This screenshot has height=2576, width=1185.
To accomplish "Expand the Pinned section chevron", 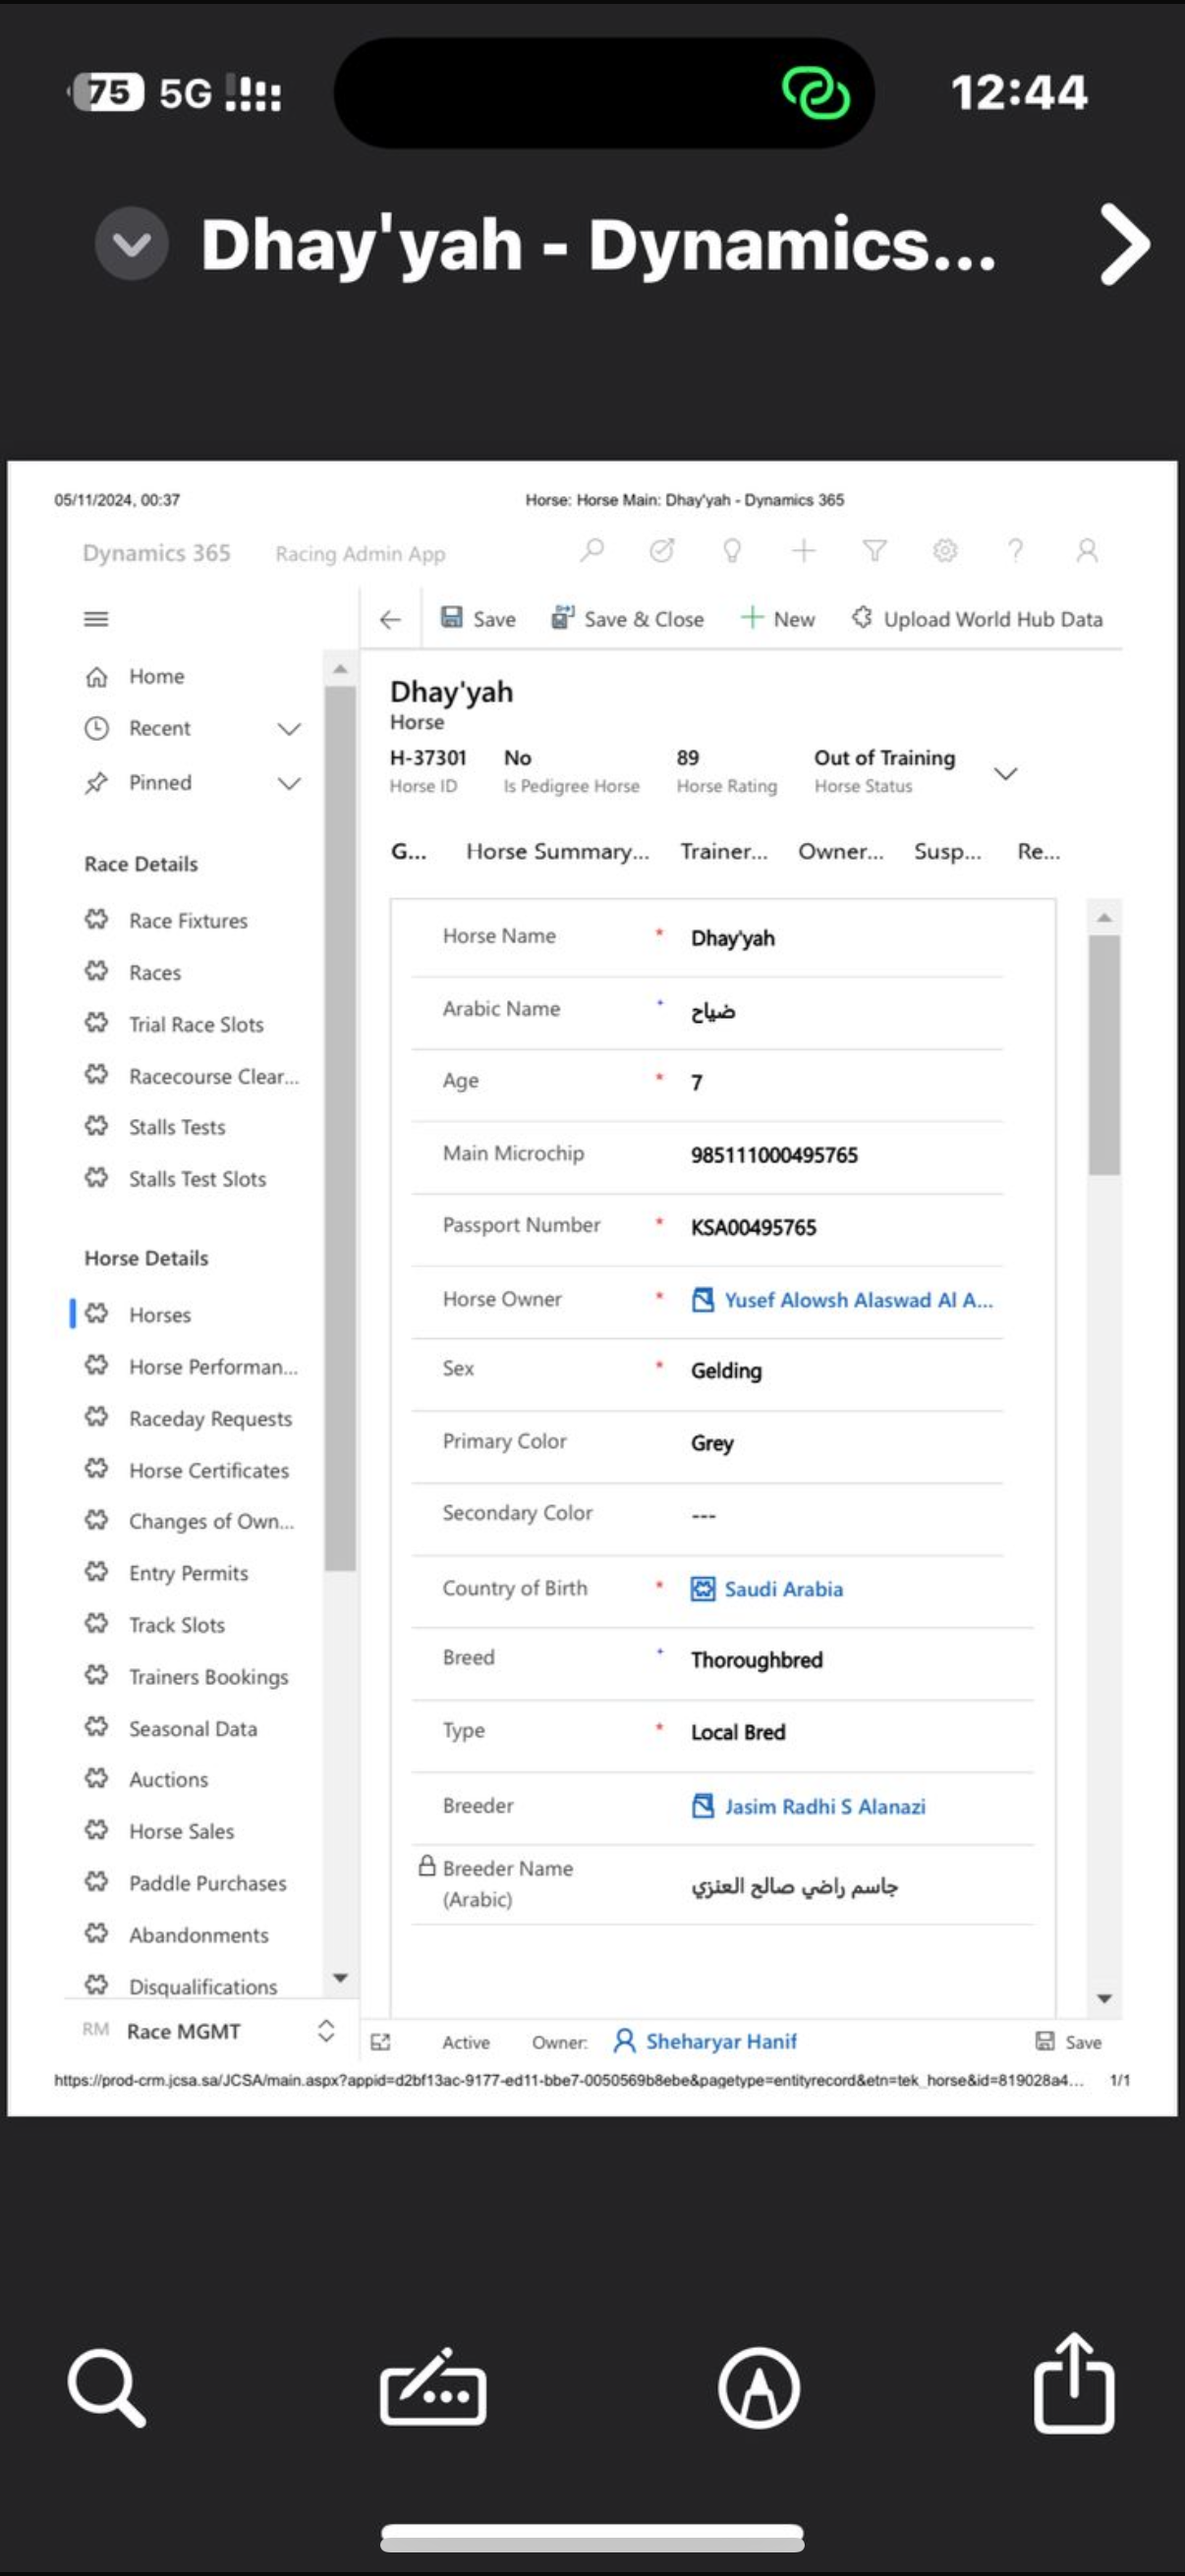I will coord(289,782).
